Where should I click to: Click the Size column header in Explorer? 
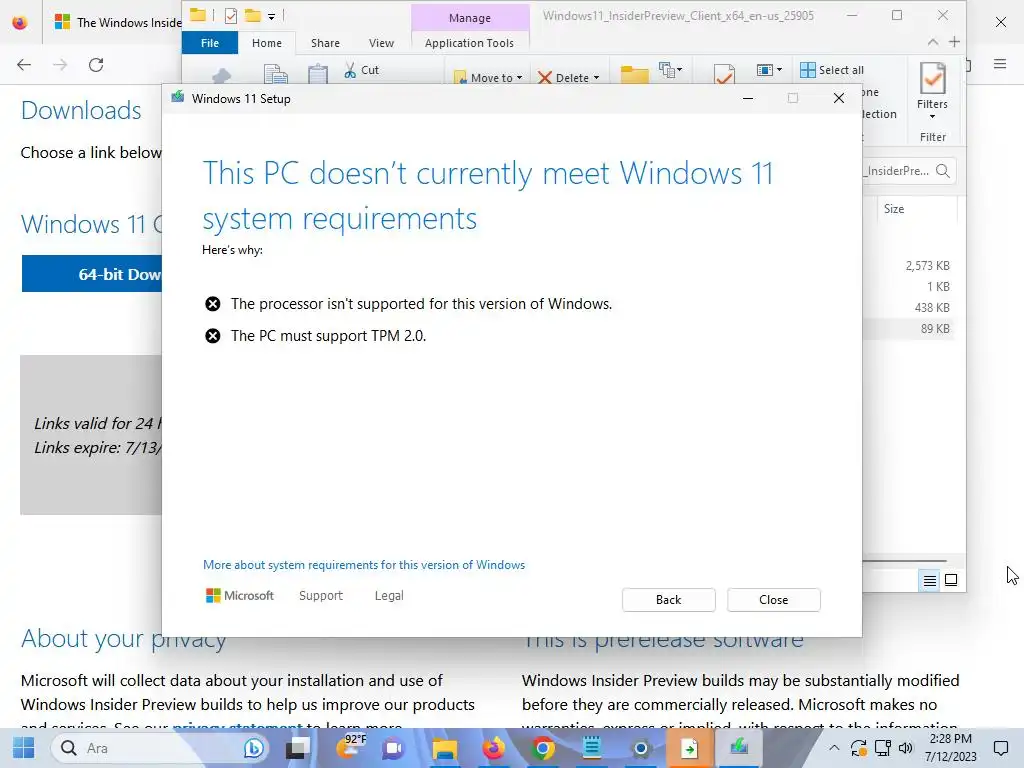[894, 209]
